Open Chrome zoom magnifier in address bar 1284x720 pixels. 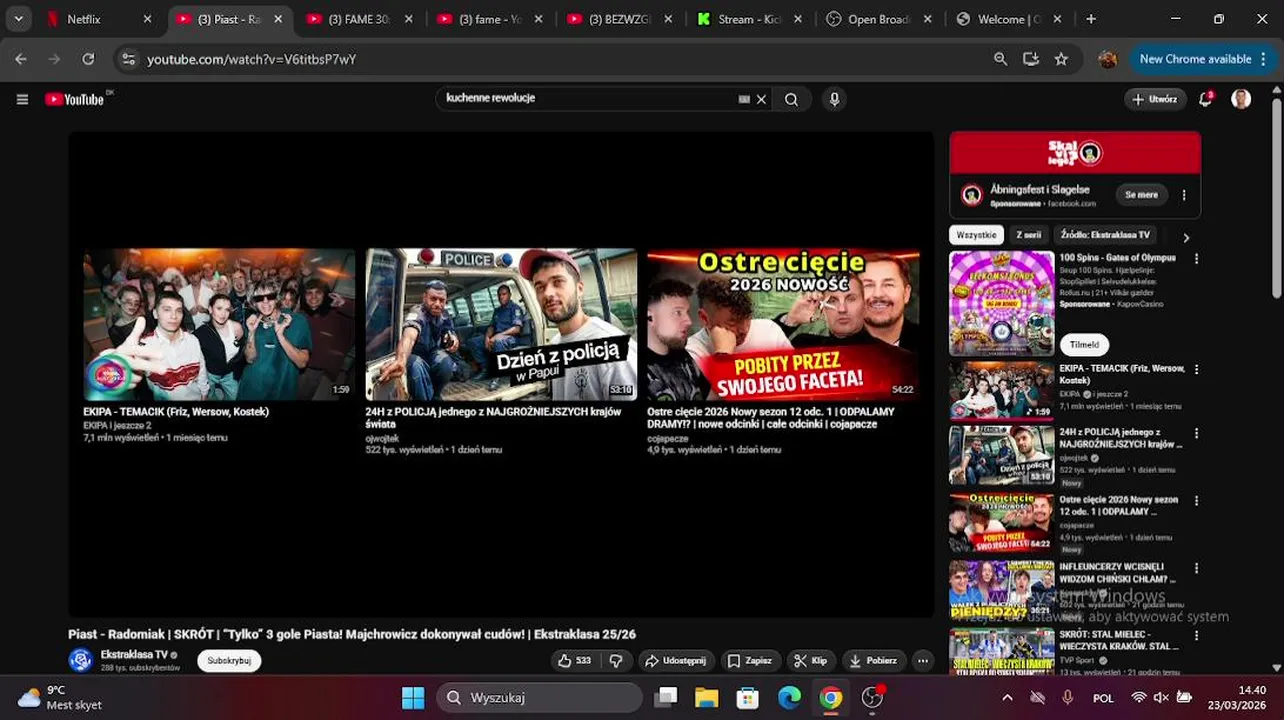pos(1000,59)
